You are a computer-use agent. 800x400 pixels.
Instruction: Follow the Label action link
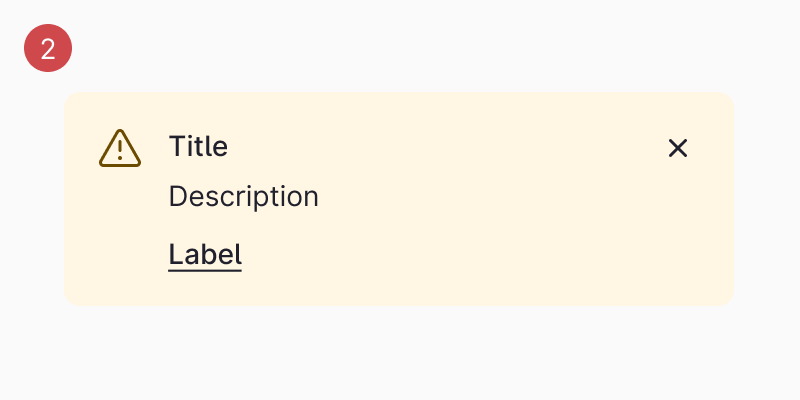pyautogui.click(x=205, y=254)
